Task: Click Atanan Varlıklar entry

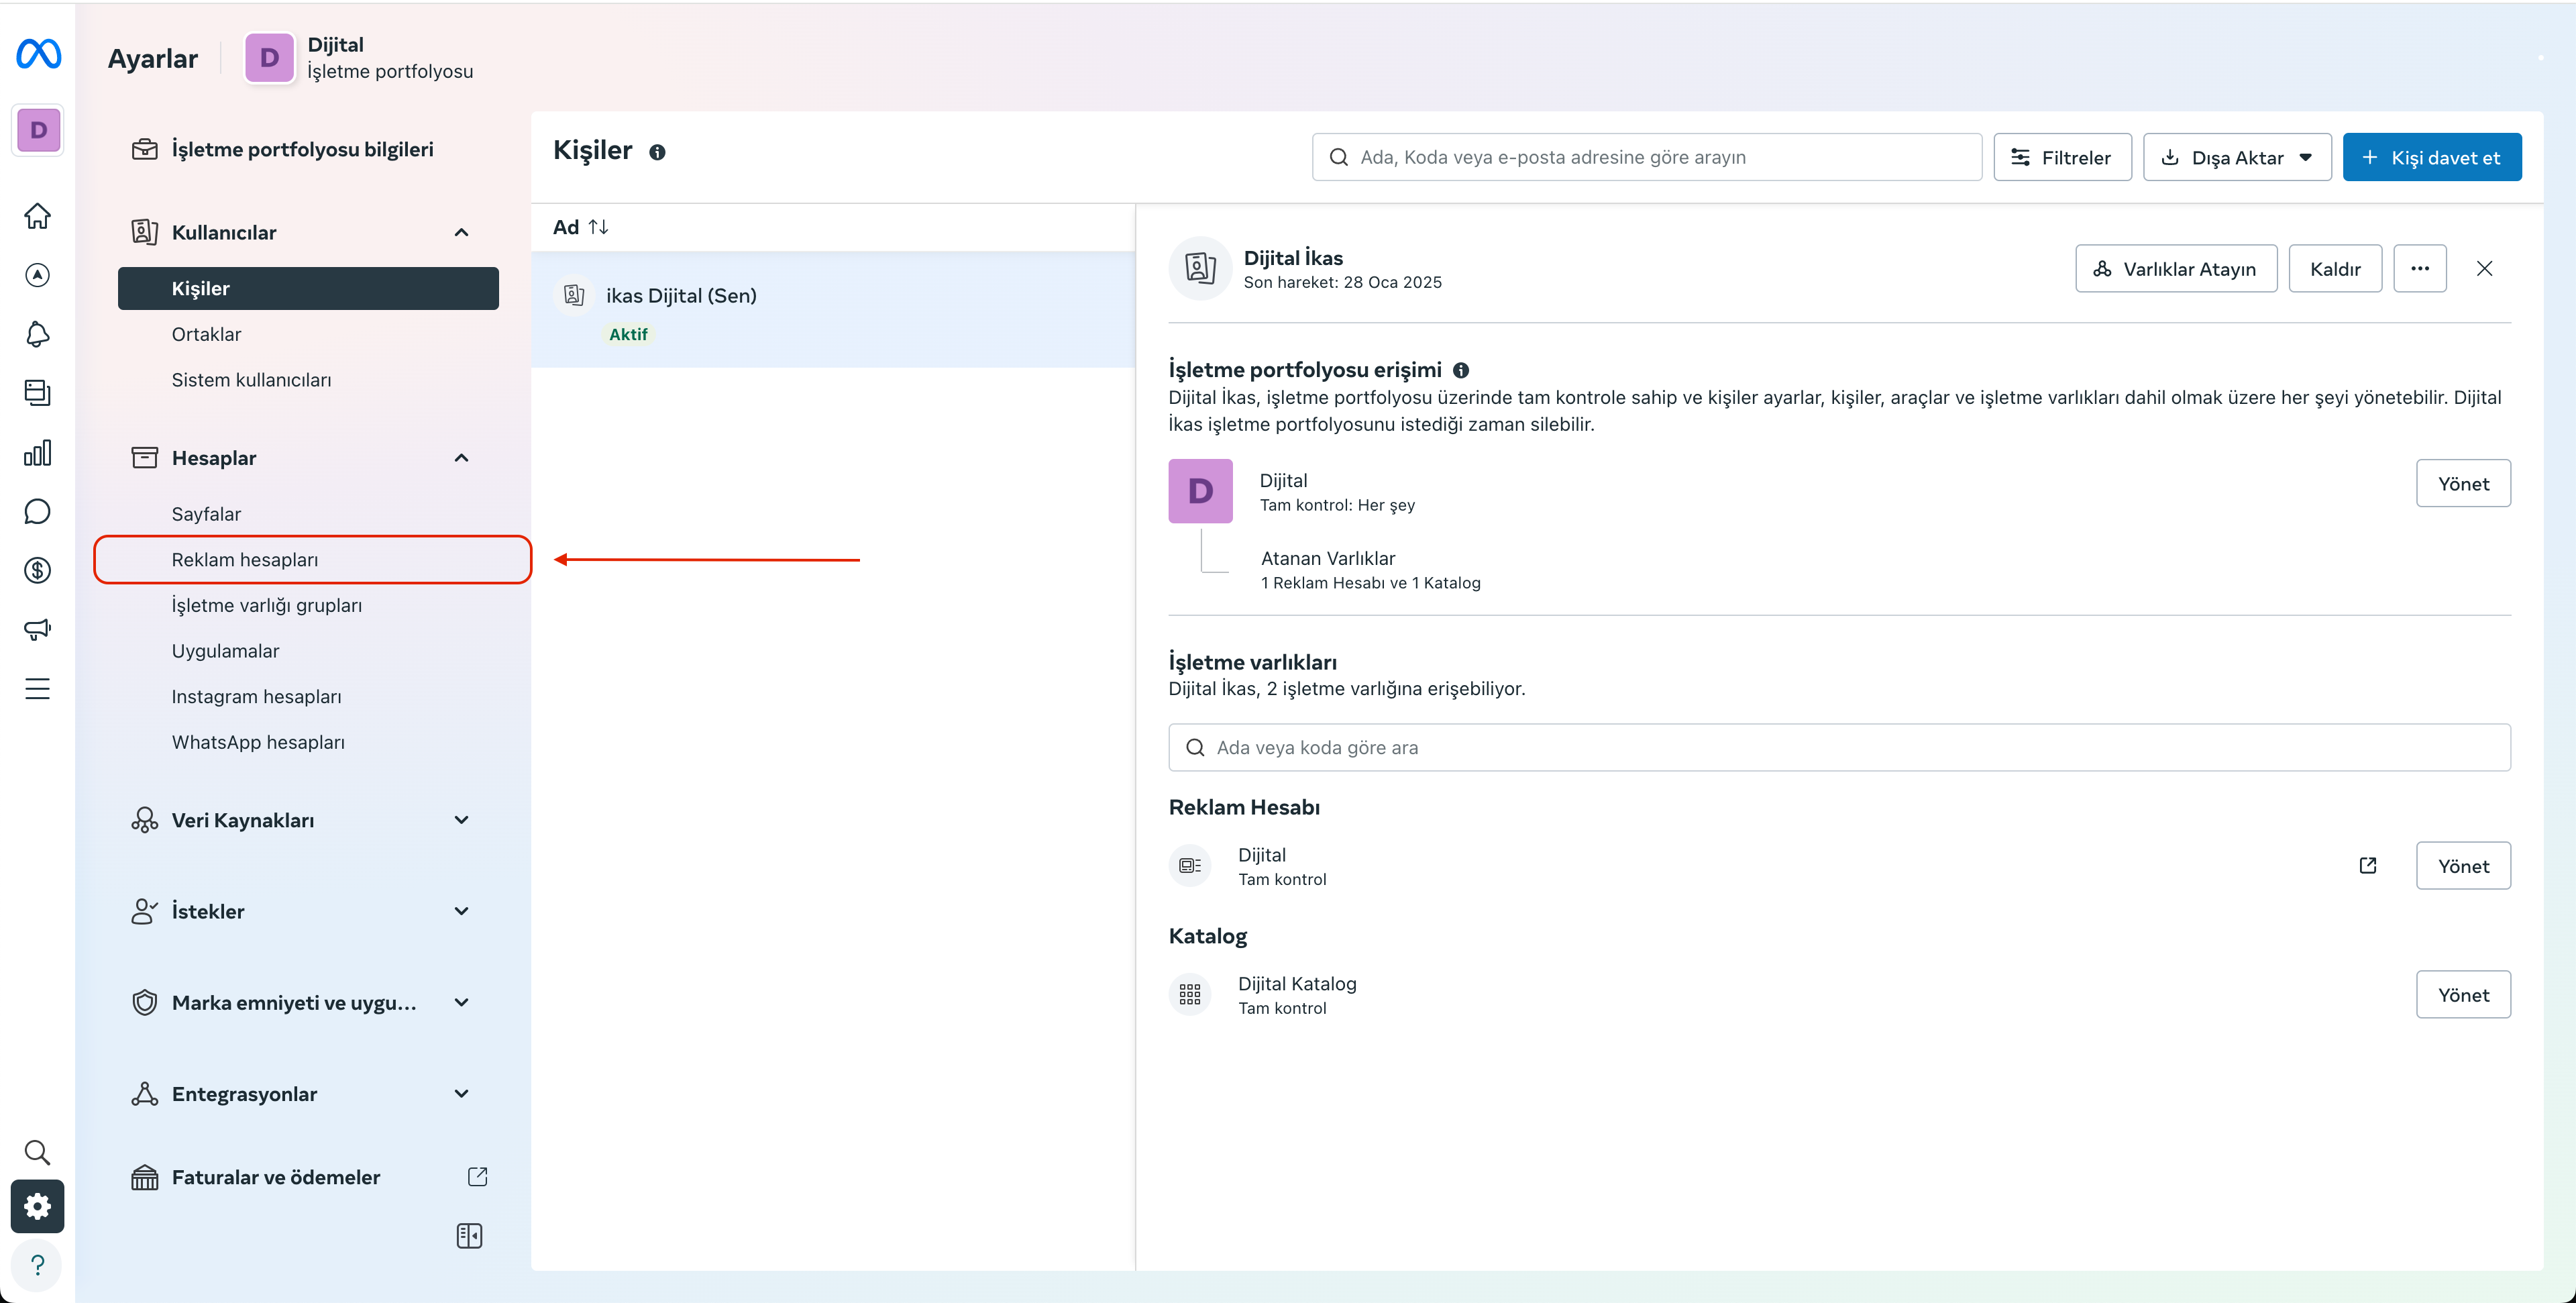Action: pyautogui.click(x=1370, y=570)
